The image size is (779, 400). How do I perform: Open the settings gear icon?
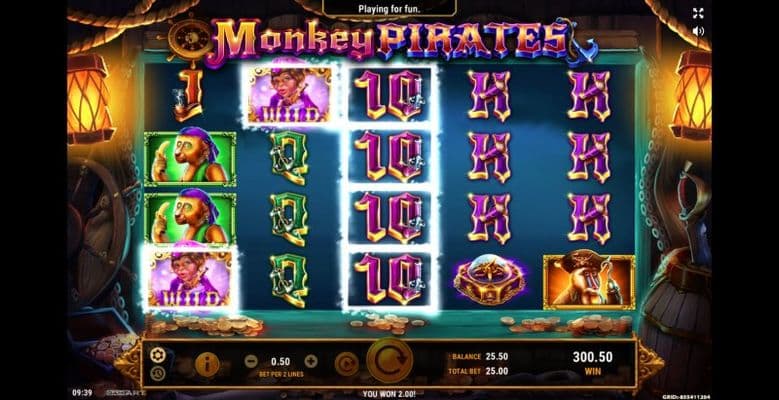click(157, 355)
